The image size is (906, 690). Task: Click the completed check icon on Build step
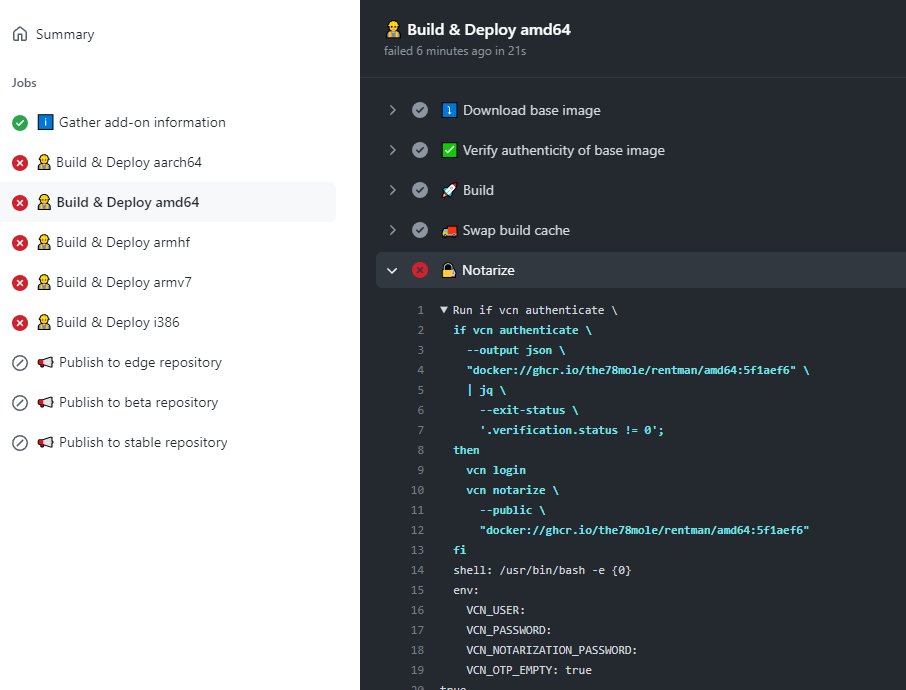coord(420,190)
